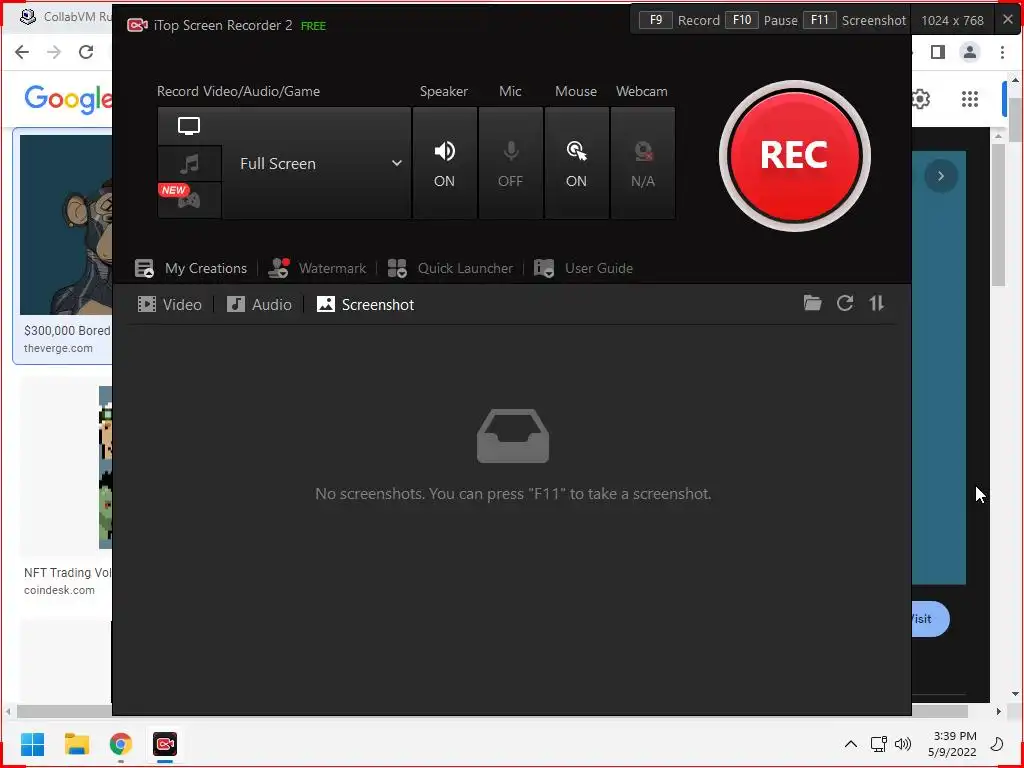Open the theverge.com result link
This screenshot has width=1024, height=768.
[x=58, y=348]
